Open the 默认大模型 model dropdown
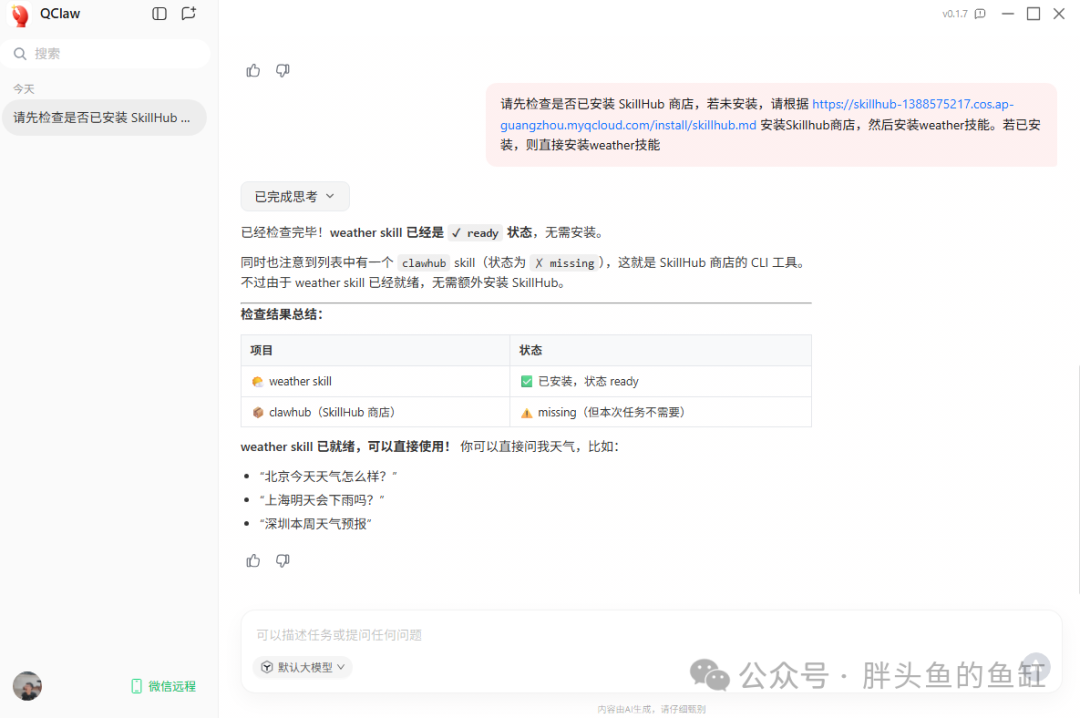The width and height of the screenshot is (1080, 718). coord(303,667)
